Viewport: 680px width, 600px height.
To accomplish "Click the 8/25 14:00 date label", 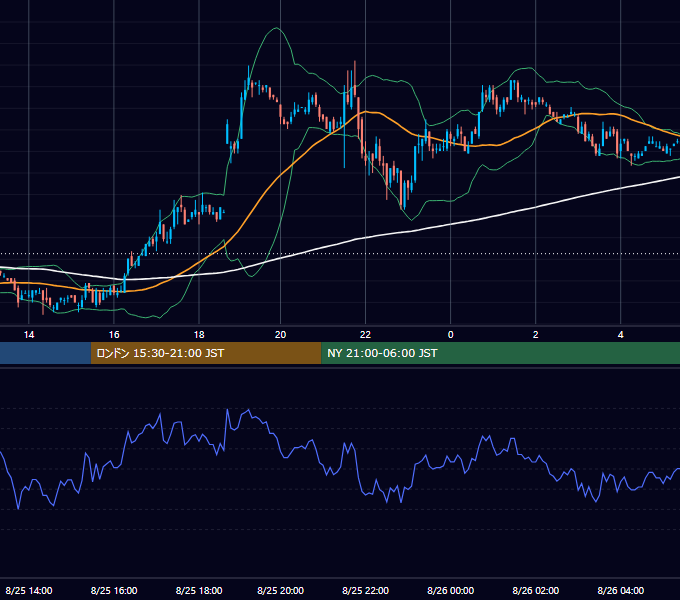I will point(29,590).
